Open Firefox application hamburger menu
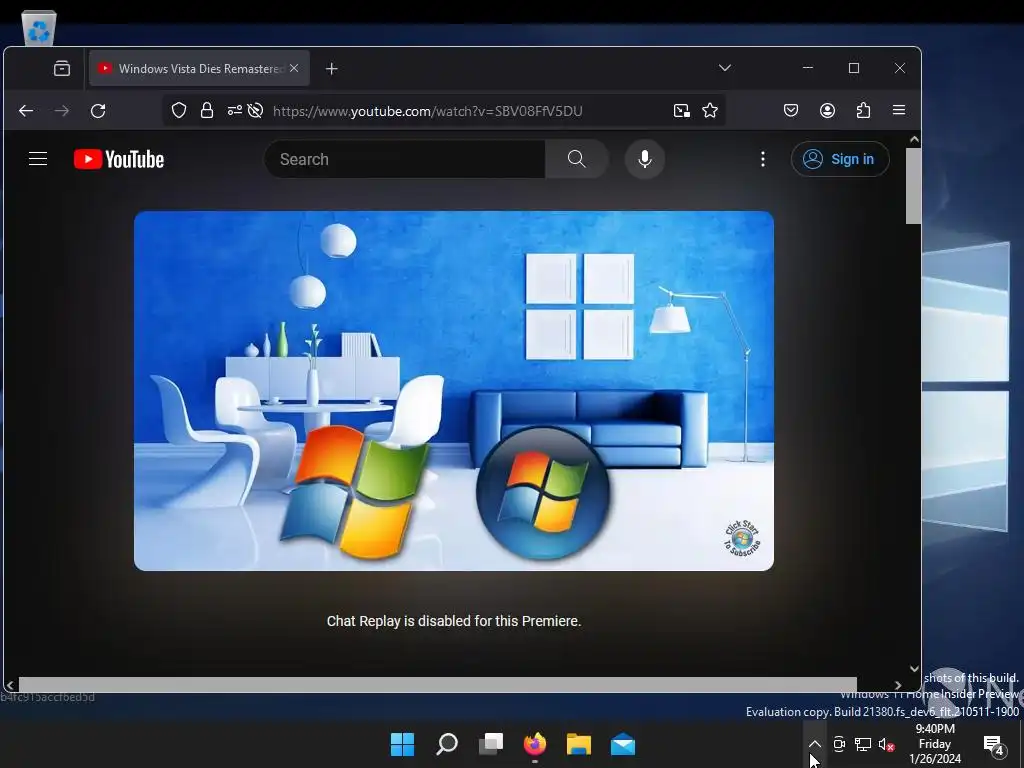This screenshot has width=1024, height=768. click(x=899, y=110)
